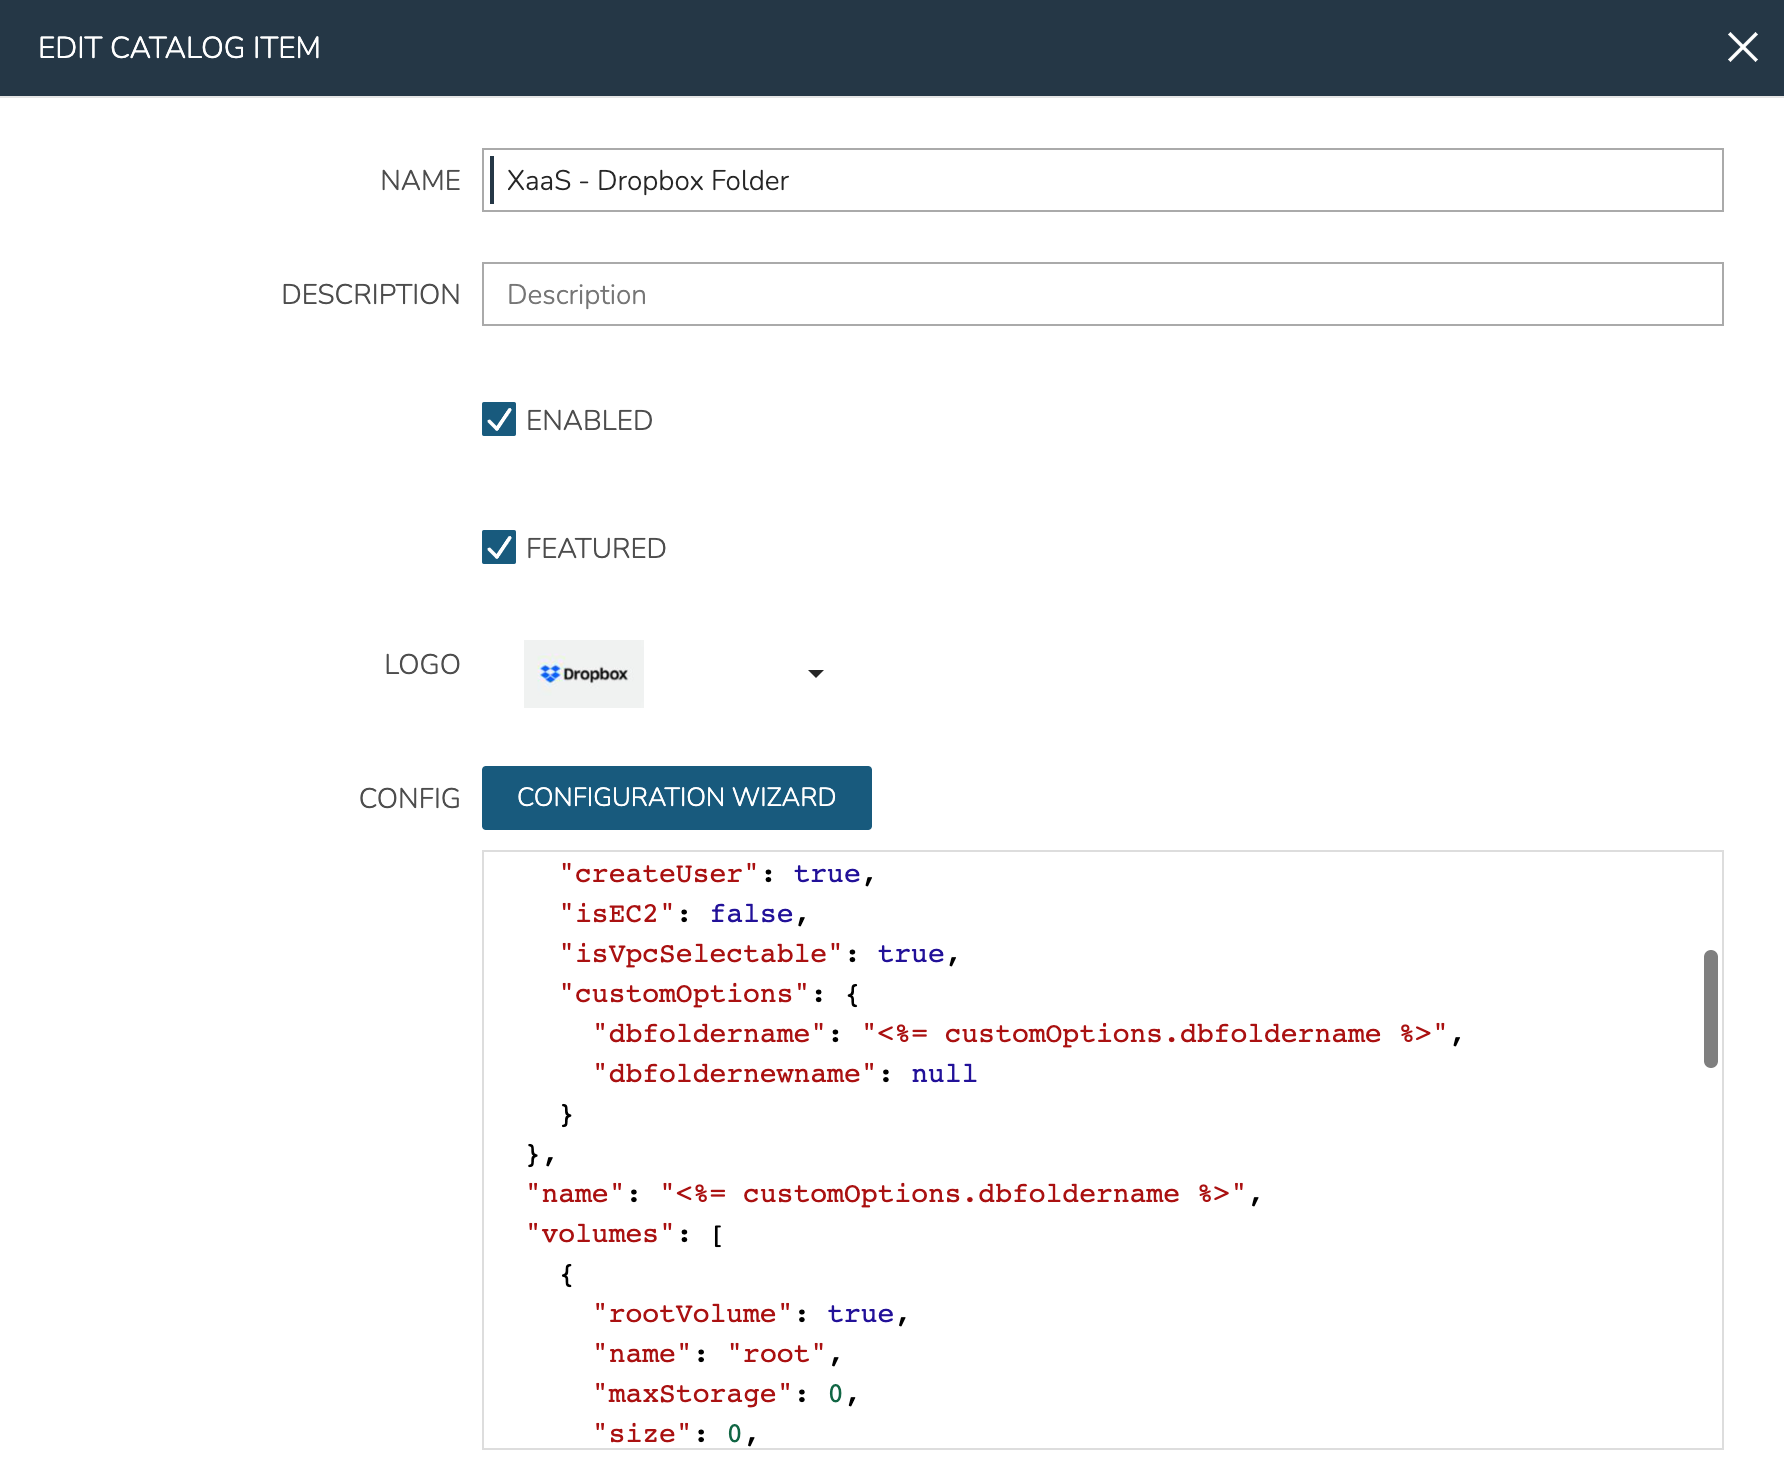Toggle the Featured checkbox
The image size is (1784, 1478).
point(499,548)
